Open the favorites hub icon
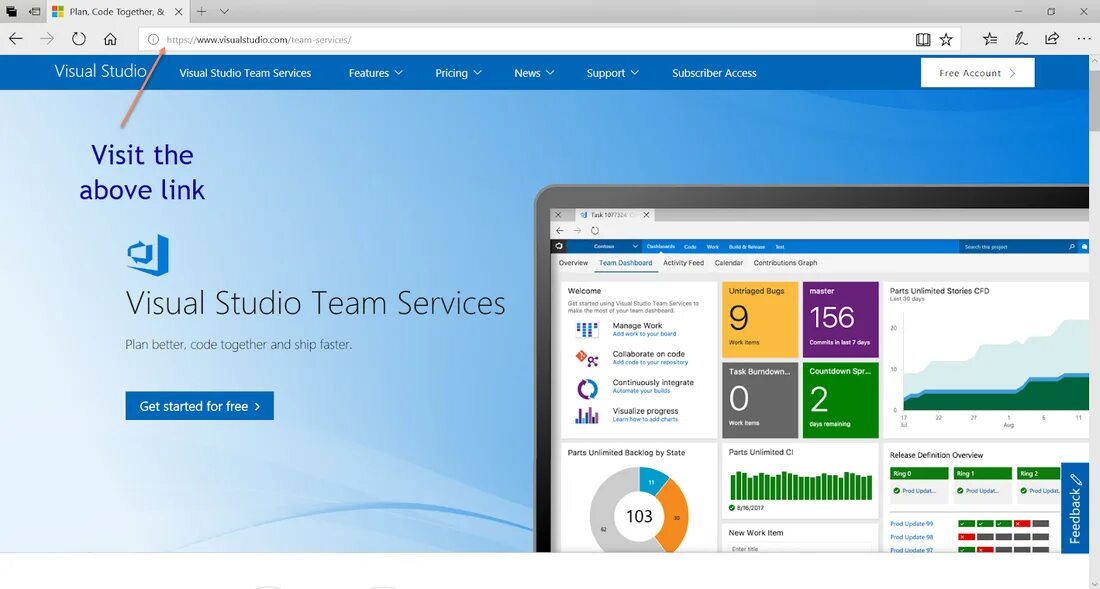The height and width of the screenshot is (589, 1100). [990, 39]
